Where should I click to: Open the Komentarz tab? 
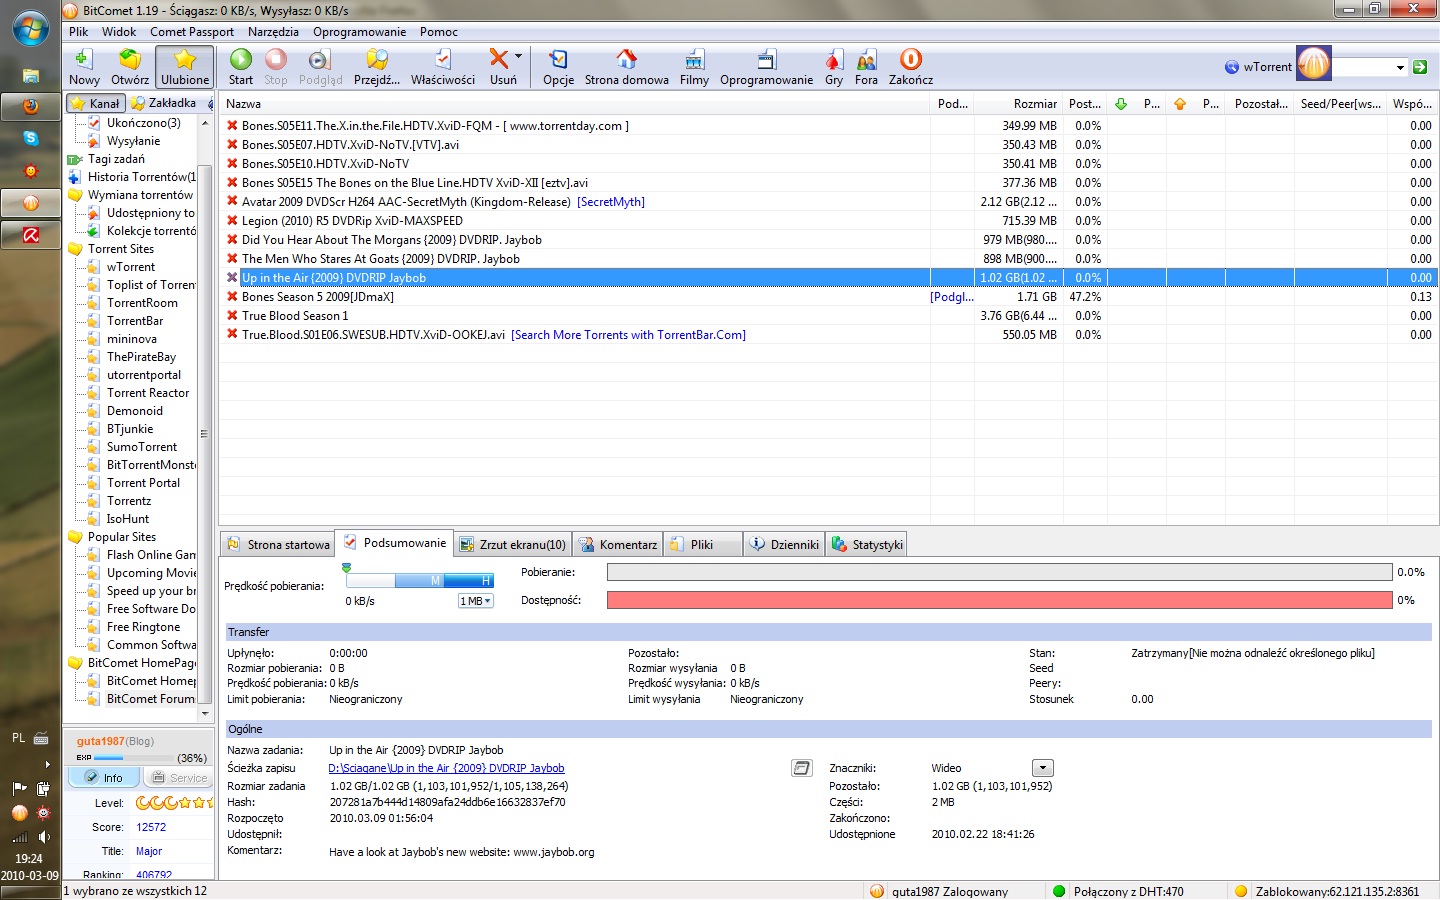(618, 544)
